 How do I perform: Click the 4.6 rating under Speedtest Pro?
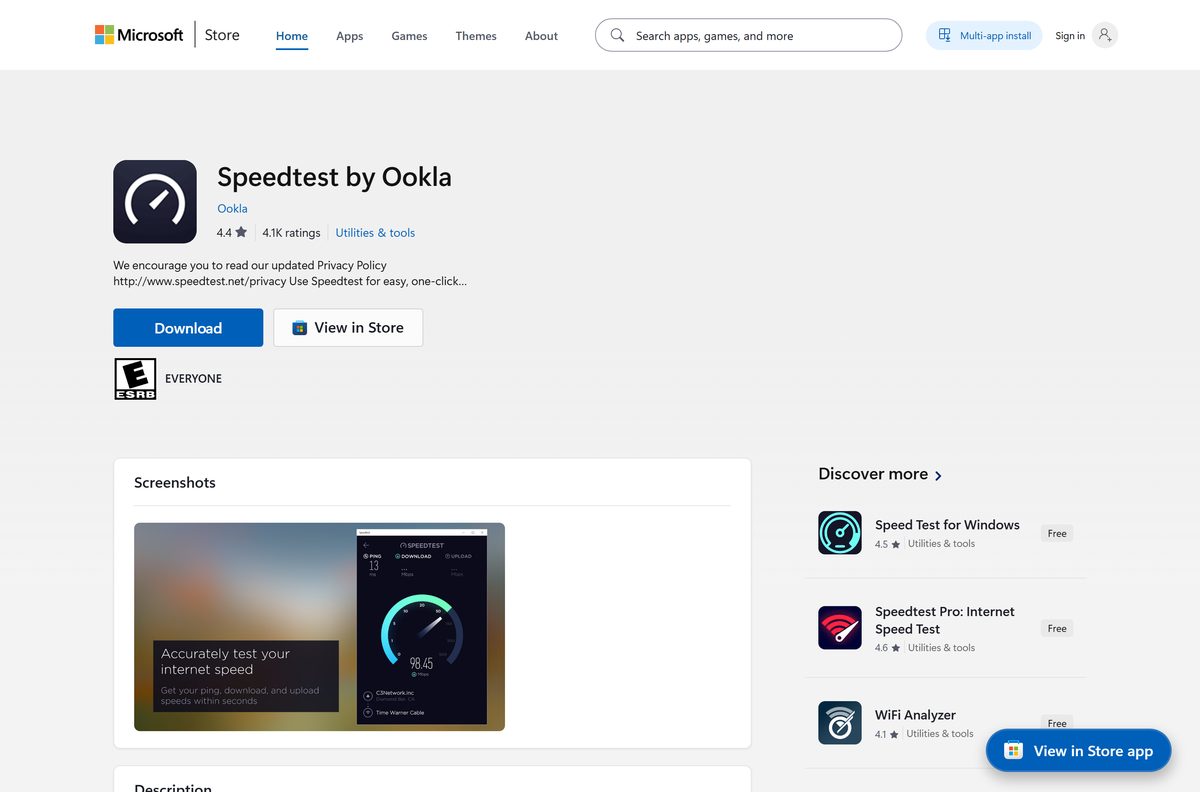tap(887, 648)
